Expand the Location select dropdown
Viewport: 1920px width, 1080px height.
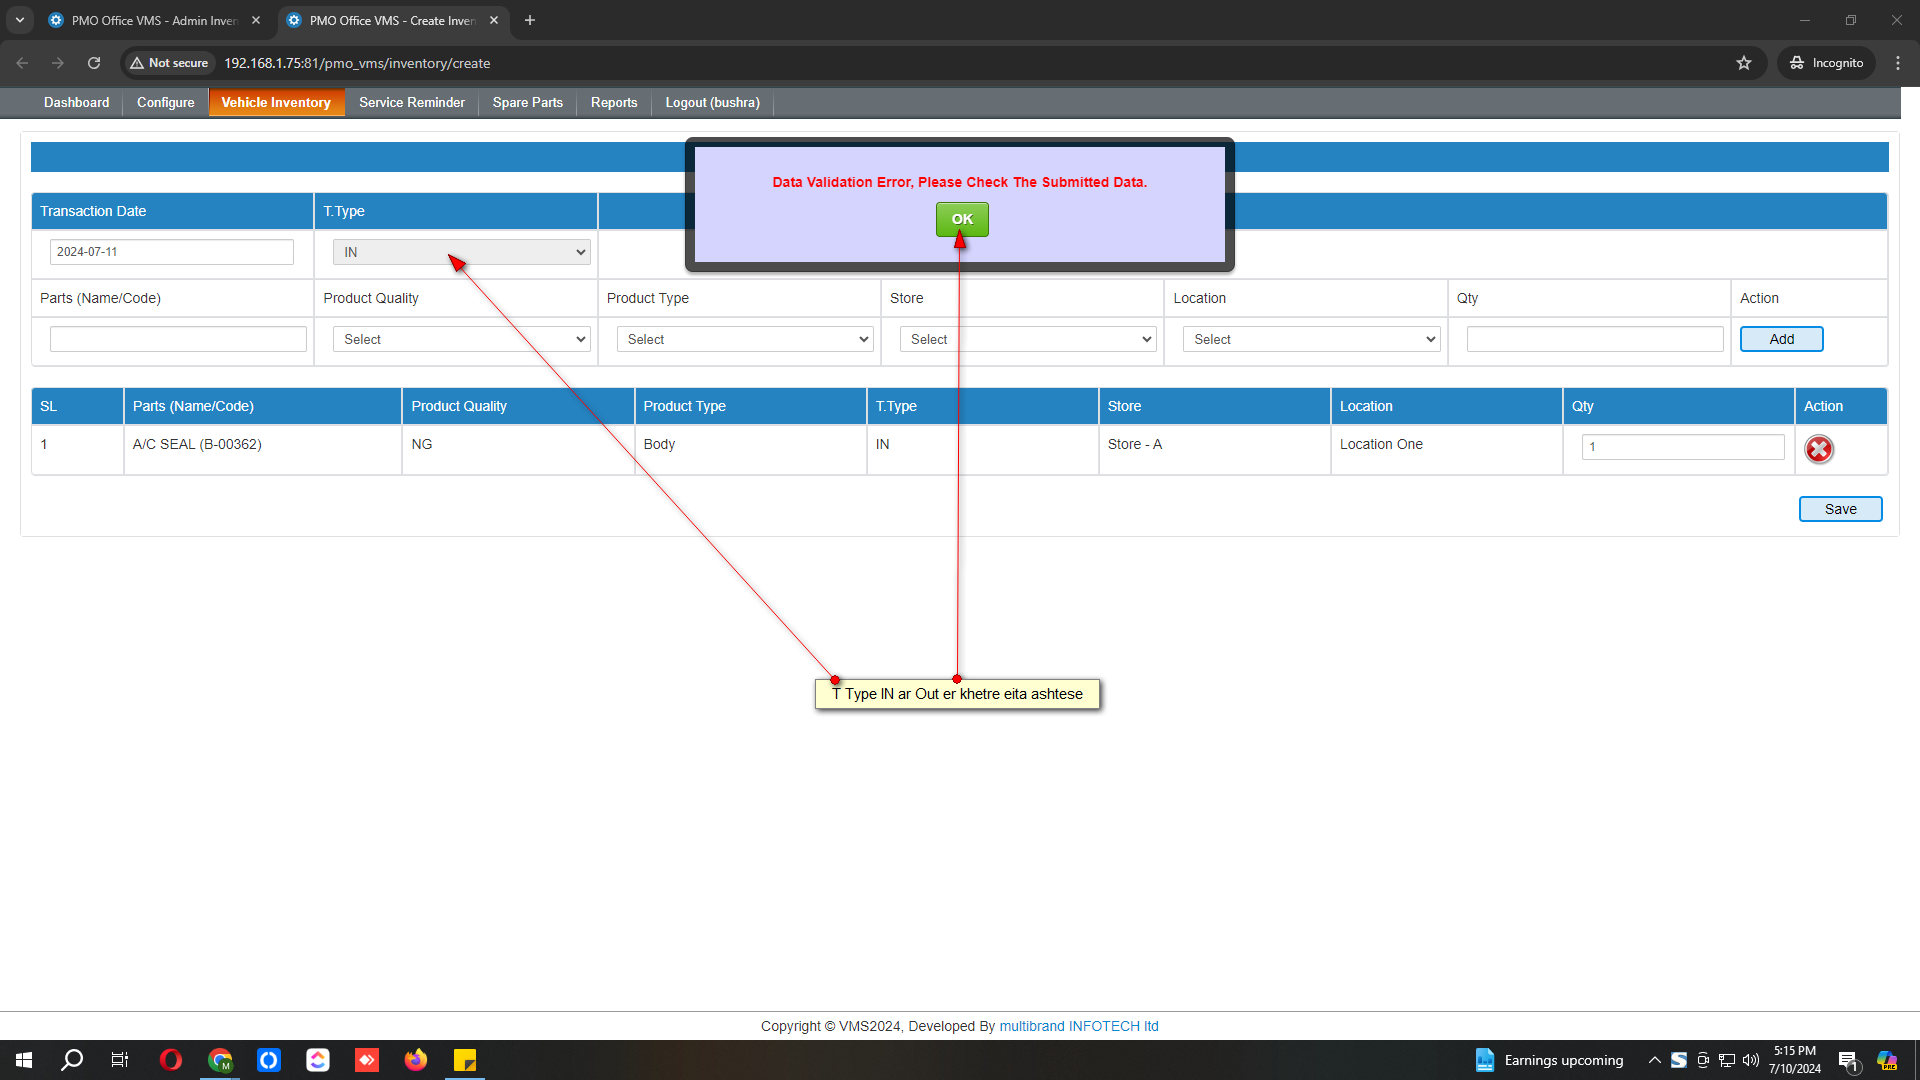coord(1311,339)
